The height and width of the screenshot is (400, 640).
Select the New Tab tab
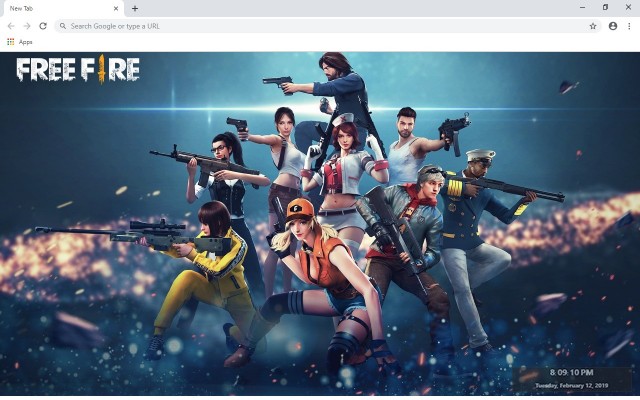62,9
